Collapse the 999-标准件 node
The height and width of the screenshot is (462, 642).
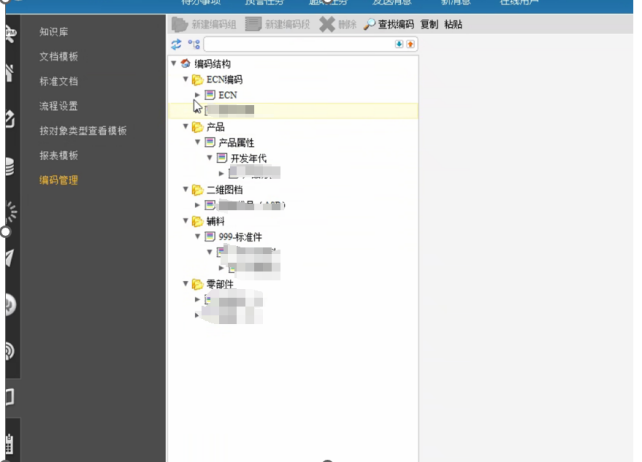(x=197, y=236)
